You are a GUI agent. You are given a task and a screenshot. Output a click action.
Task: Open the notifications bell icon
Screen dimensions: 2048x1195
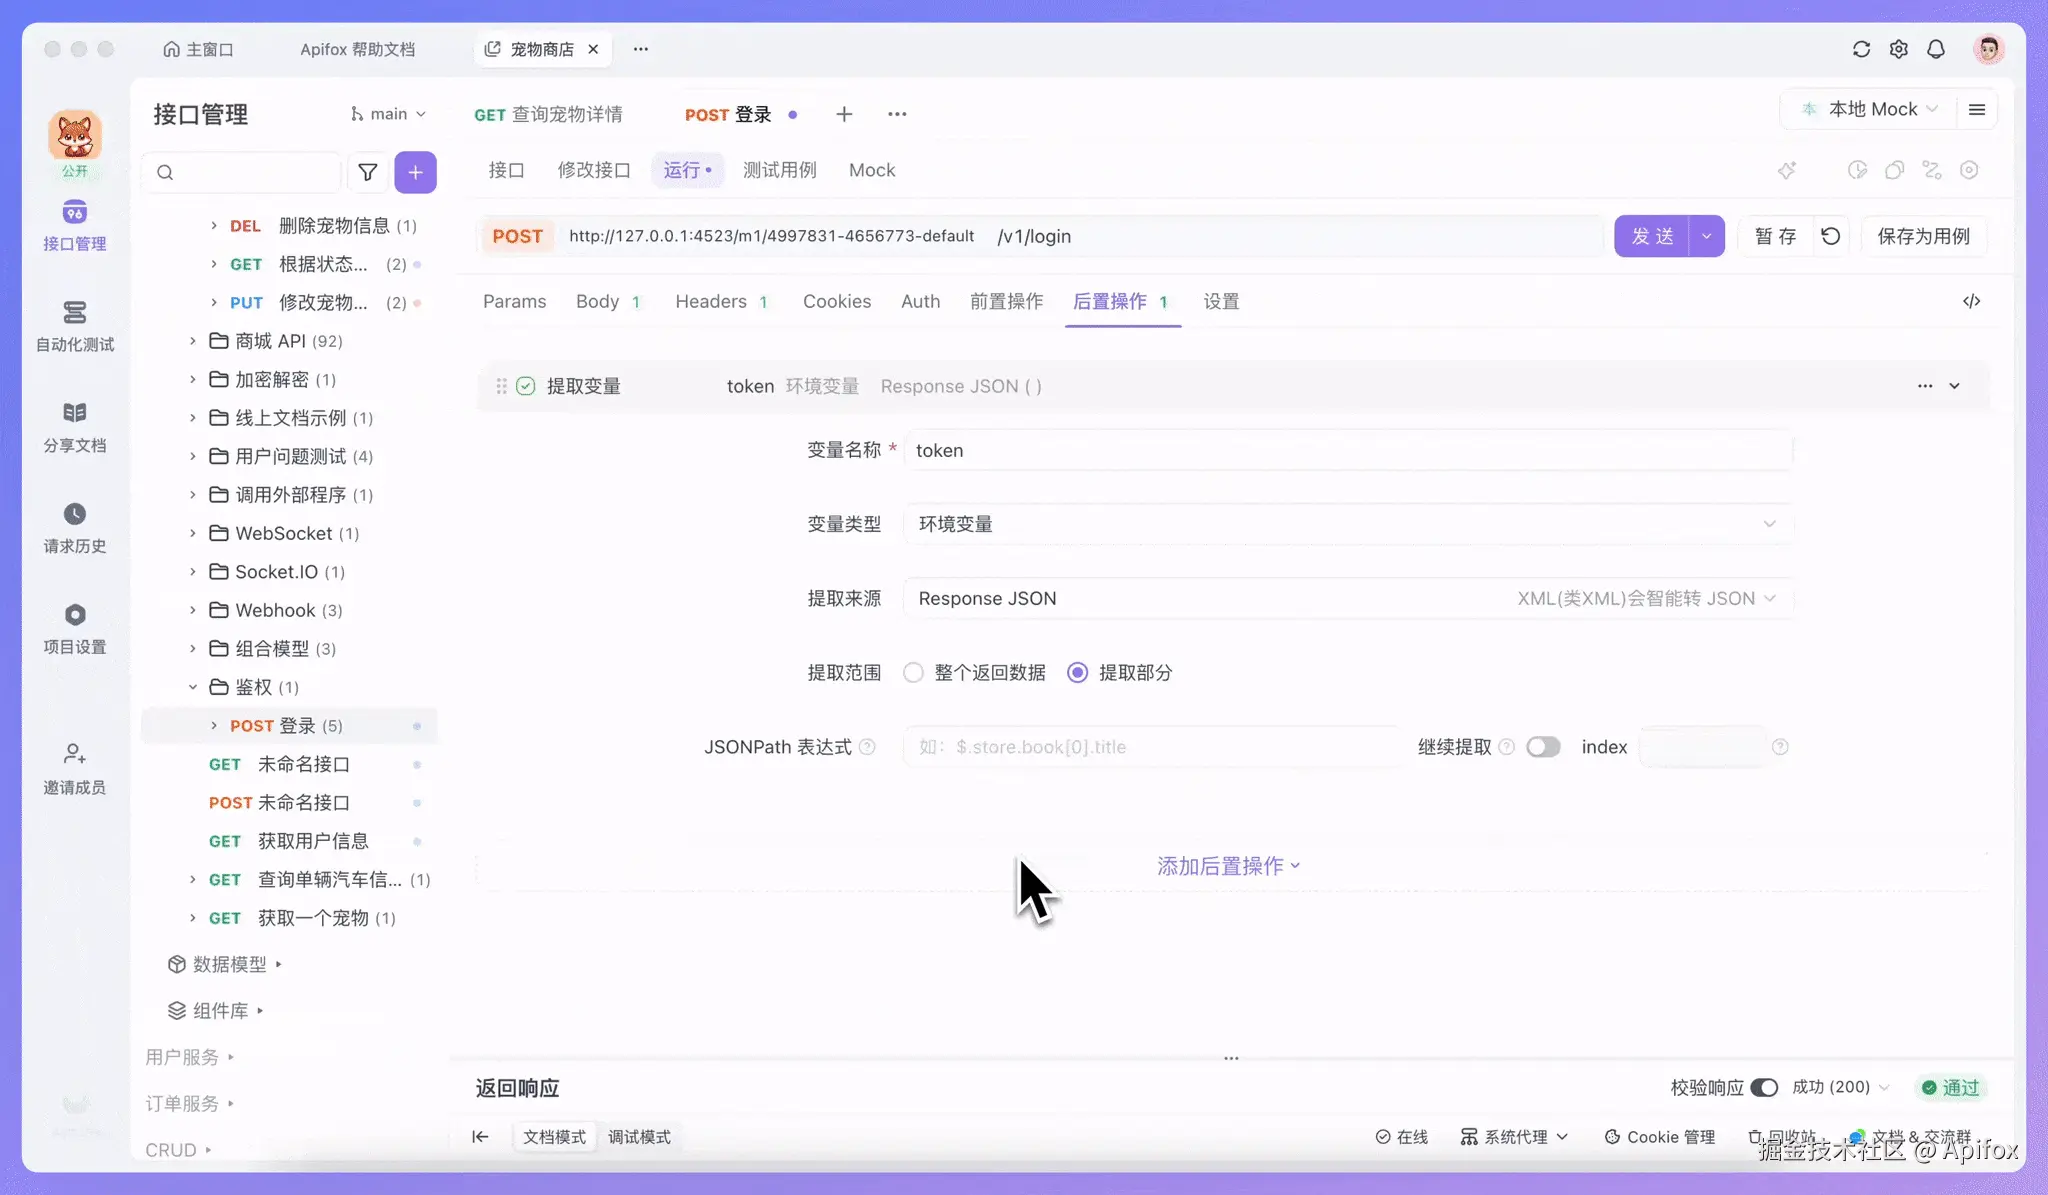click(x=1936, y=49)
